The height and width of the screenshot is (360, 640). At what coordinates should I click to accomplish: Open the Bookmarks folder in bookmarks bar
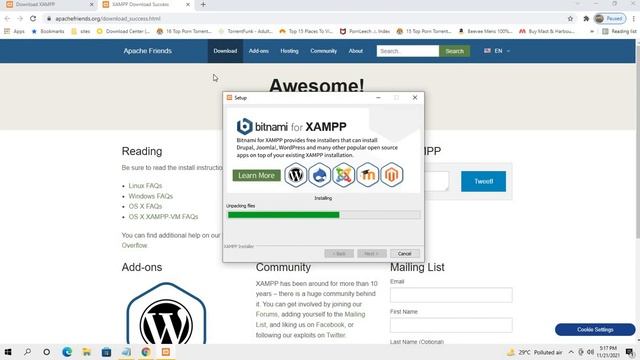(x=48, y=31)
